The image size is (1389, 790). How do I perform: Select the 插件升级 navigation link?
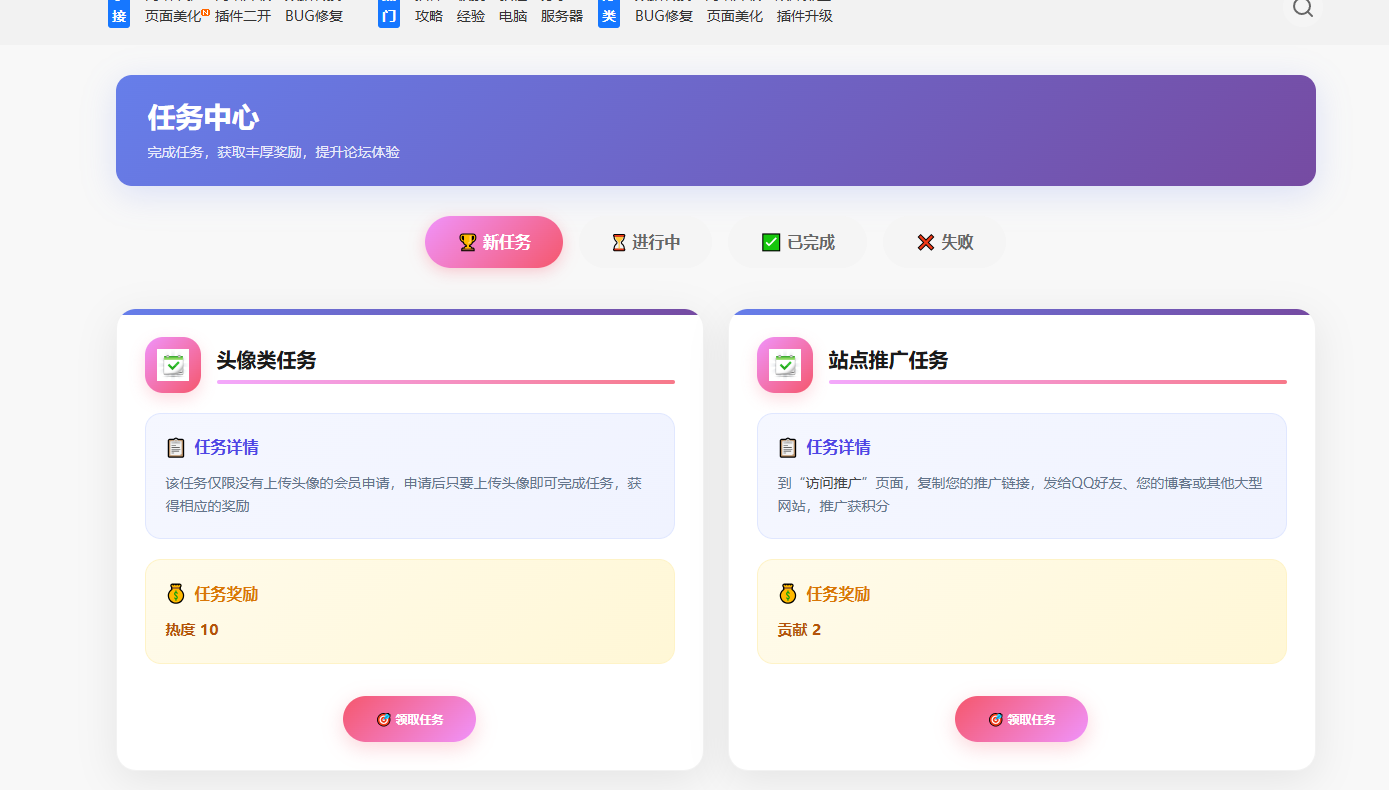coord(805,16)
